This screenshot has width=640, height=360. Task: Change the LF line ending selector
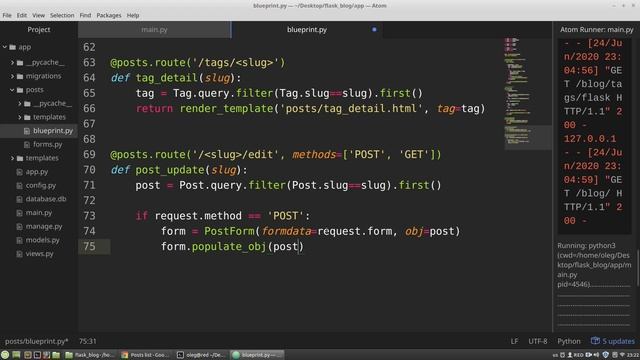(x=514, y=341)
